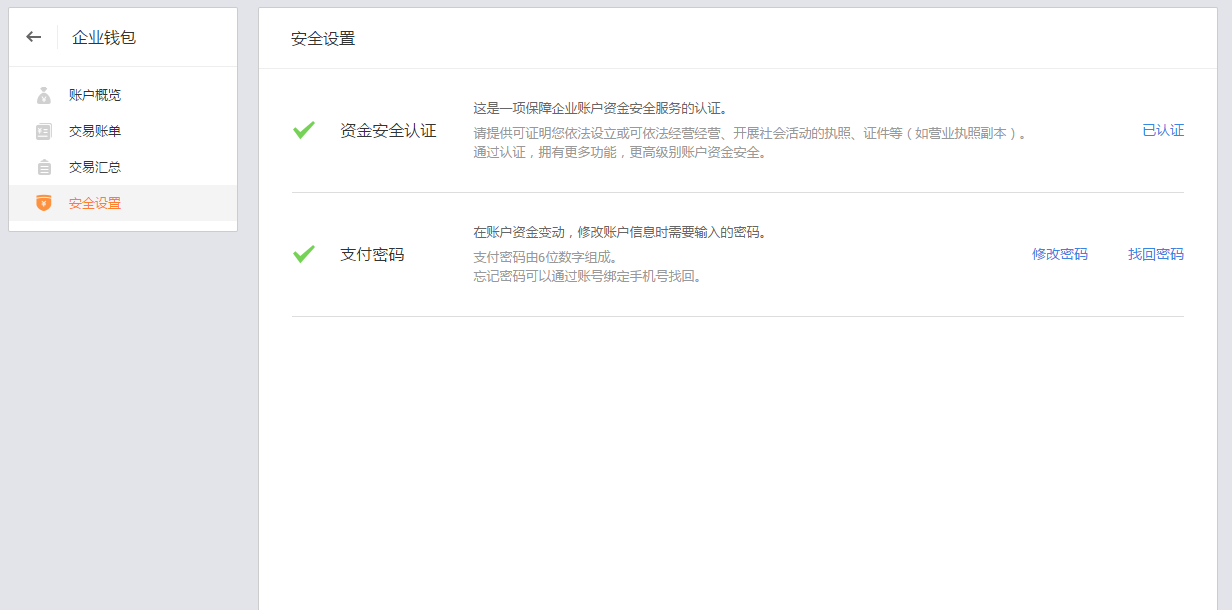Image resolution: width=1232 pixels, height=610 pixels.
Task: Click the 账户概览 person icon
Action: 43,95
